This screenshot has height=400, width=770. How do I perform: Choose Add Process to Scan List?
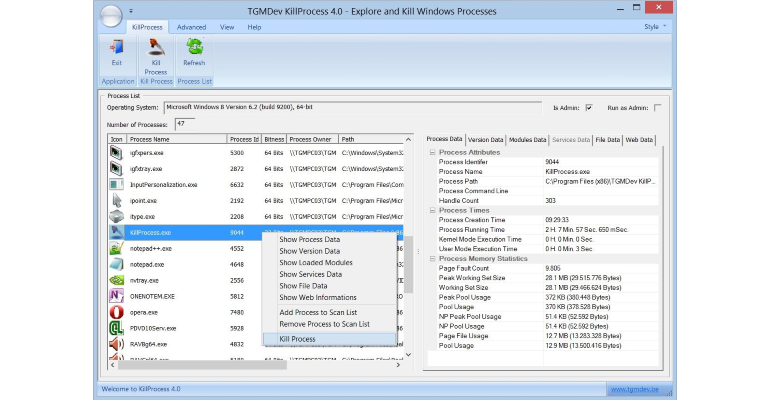(318, 313)
